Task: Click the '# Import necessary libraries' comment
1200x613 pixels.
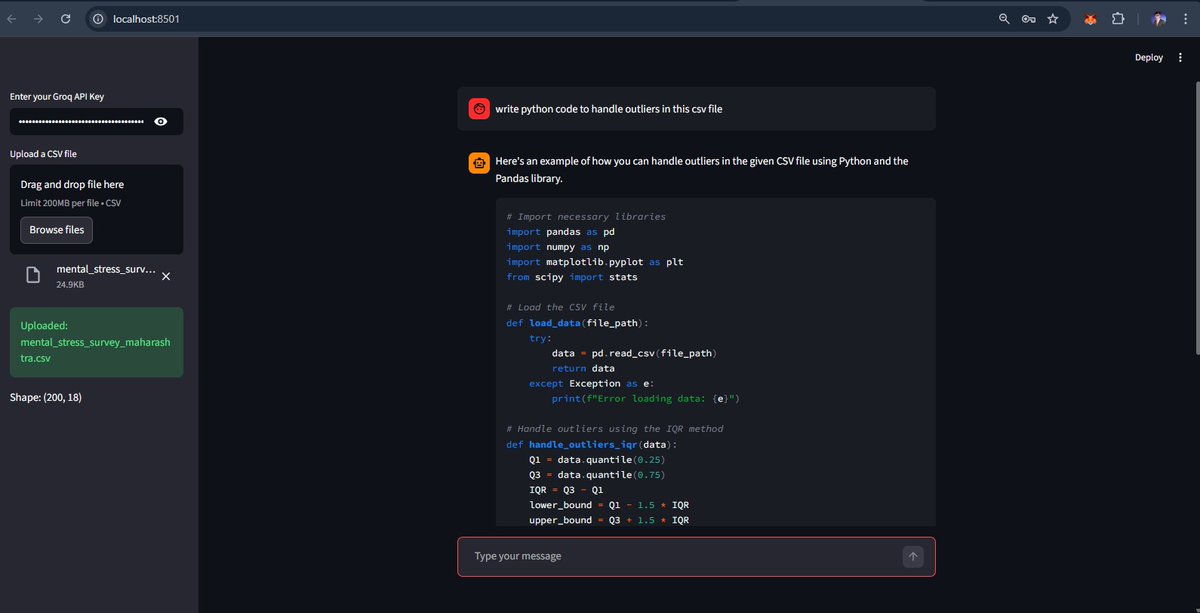Action: point(586,216)
